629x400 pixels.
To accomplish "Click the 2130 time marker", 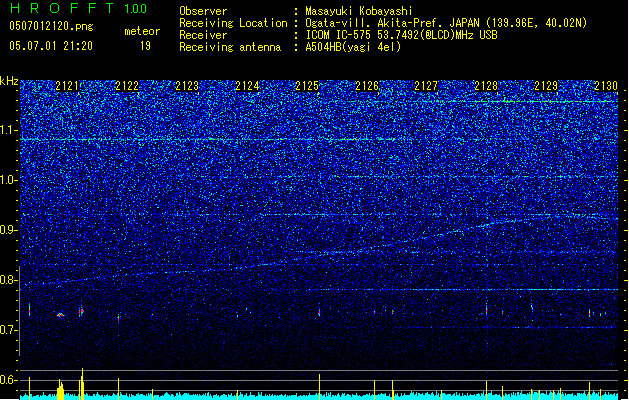I will pyautogui.click(x=606, y=86).
